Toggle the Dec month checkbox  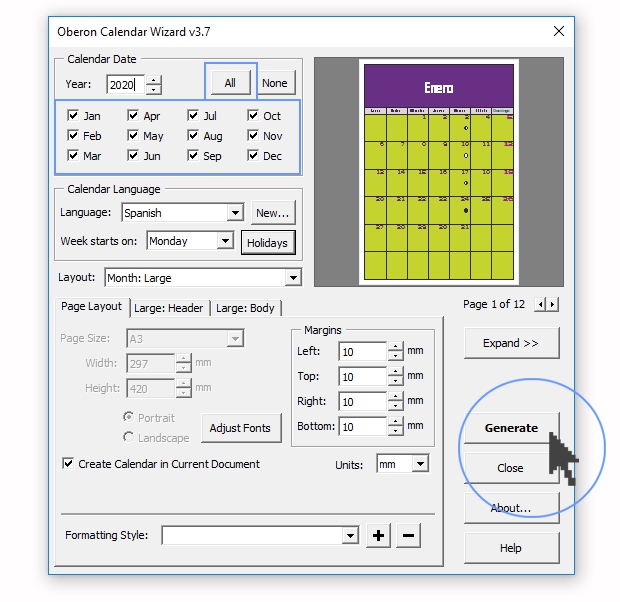point(253,156)
